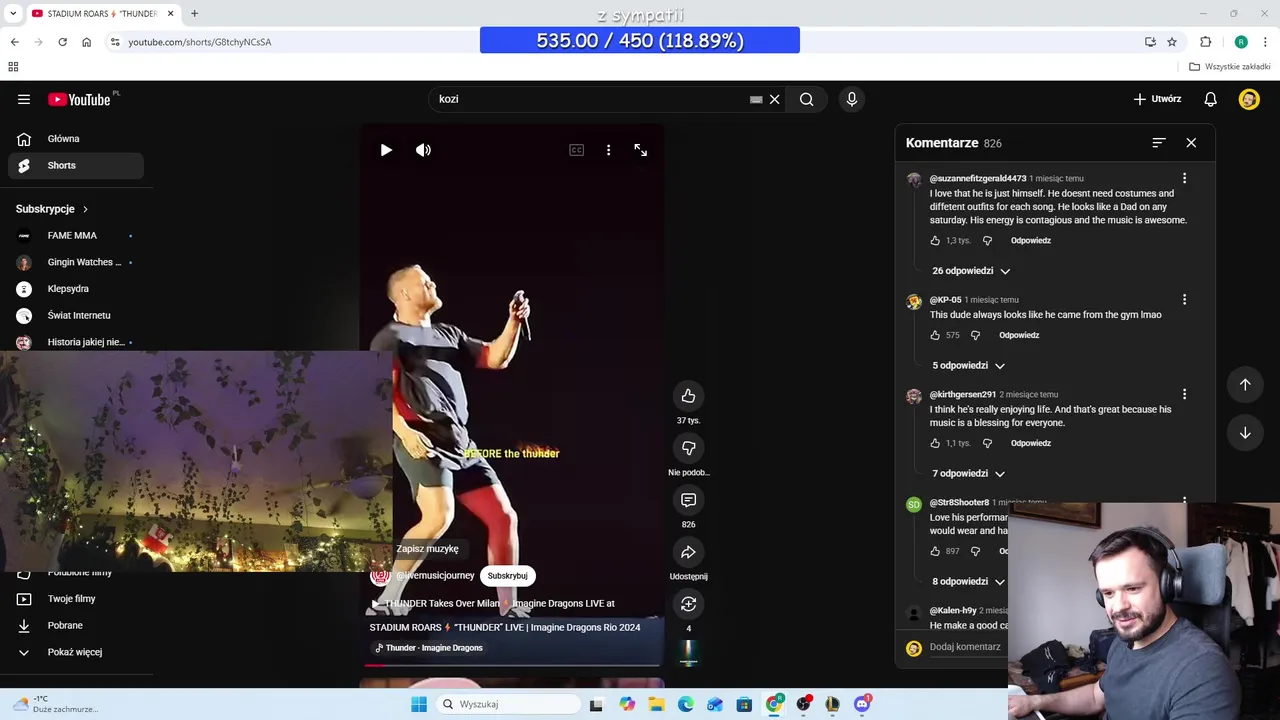
Task: Click the browser address bar URL
Action: pos(200,42)
